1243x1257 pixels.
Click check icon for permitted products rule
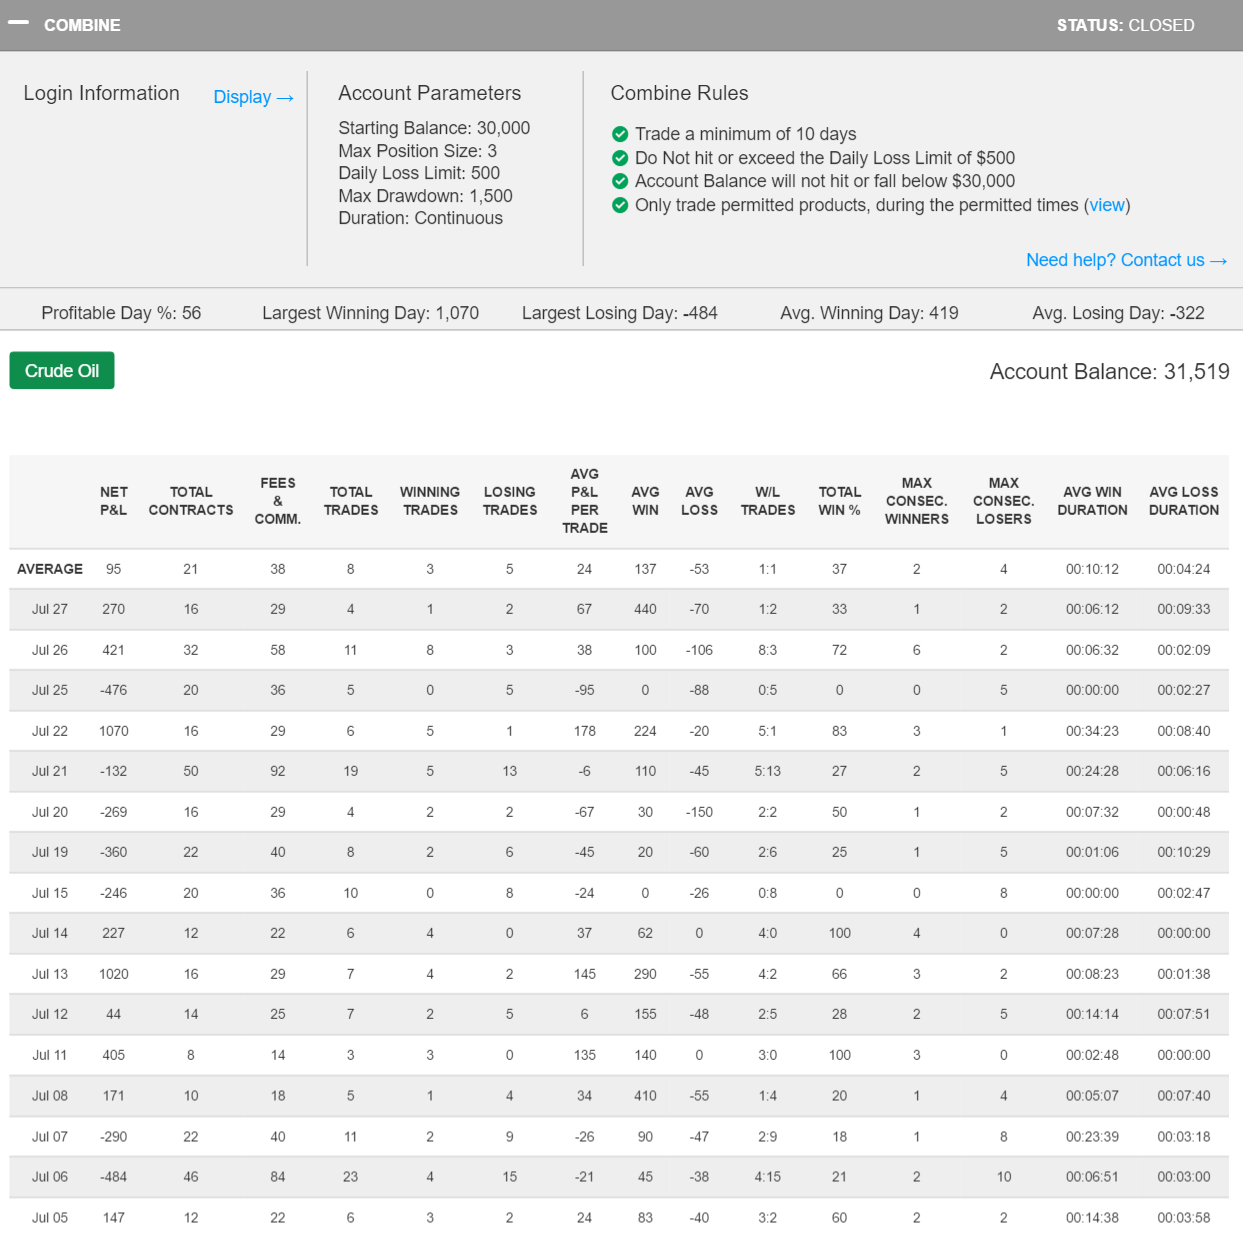pyautogui.click(x=620, y=205)
